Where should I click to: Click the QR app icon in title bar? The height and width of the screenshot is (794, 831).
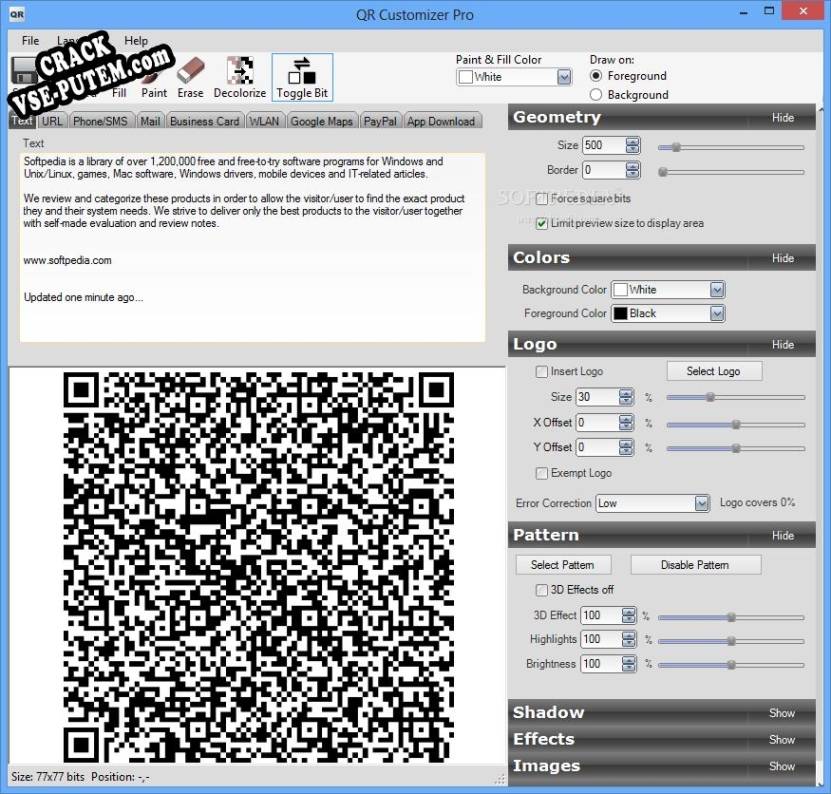click(x=17, y=14)
